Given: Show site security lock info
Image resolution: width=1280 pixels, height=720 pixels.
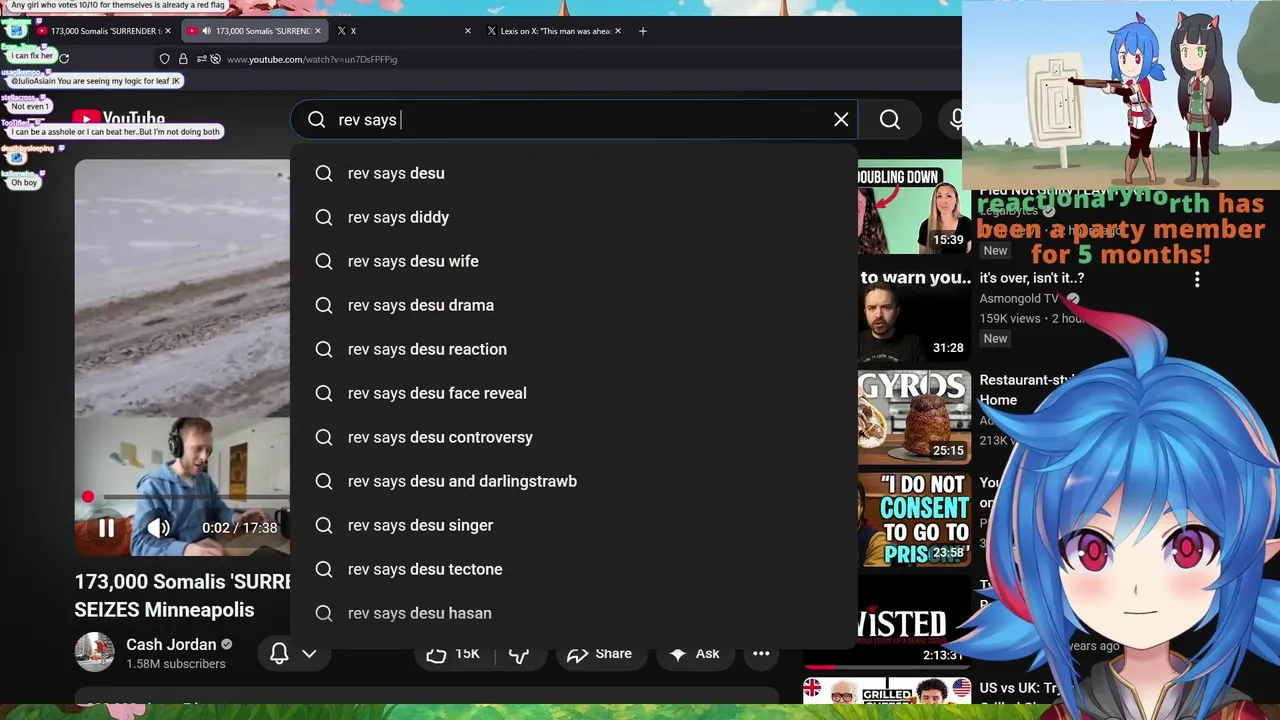Looking at the screenshot, I should click(x=183, y=59).
